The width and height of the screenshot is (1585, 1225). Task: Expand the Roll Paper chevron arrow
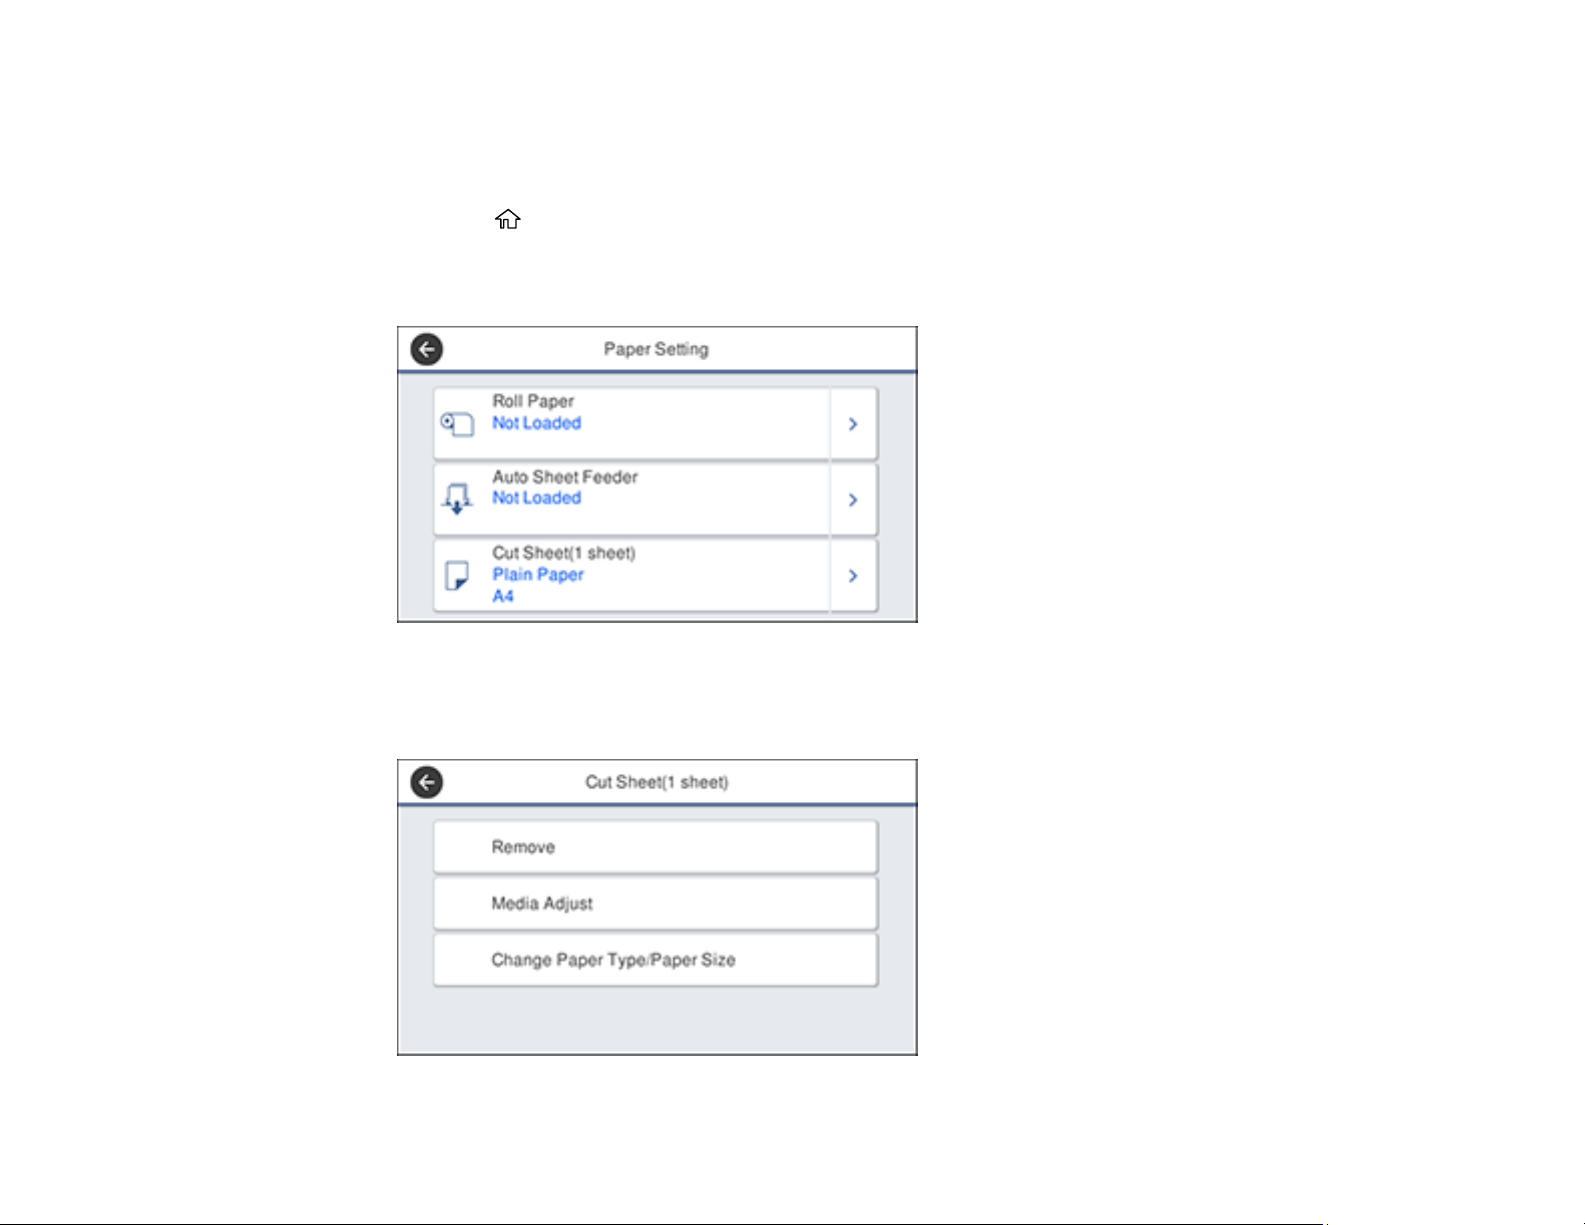click(x=853, y=424)
